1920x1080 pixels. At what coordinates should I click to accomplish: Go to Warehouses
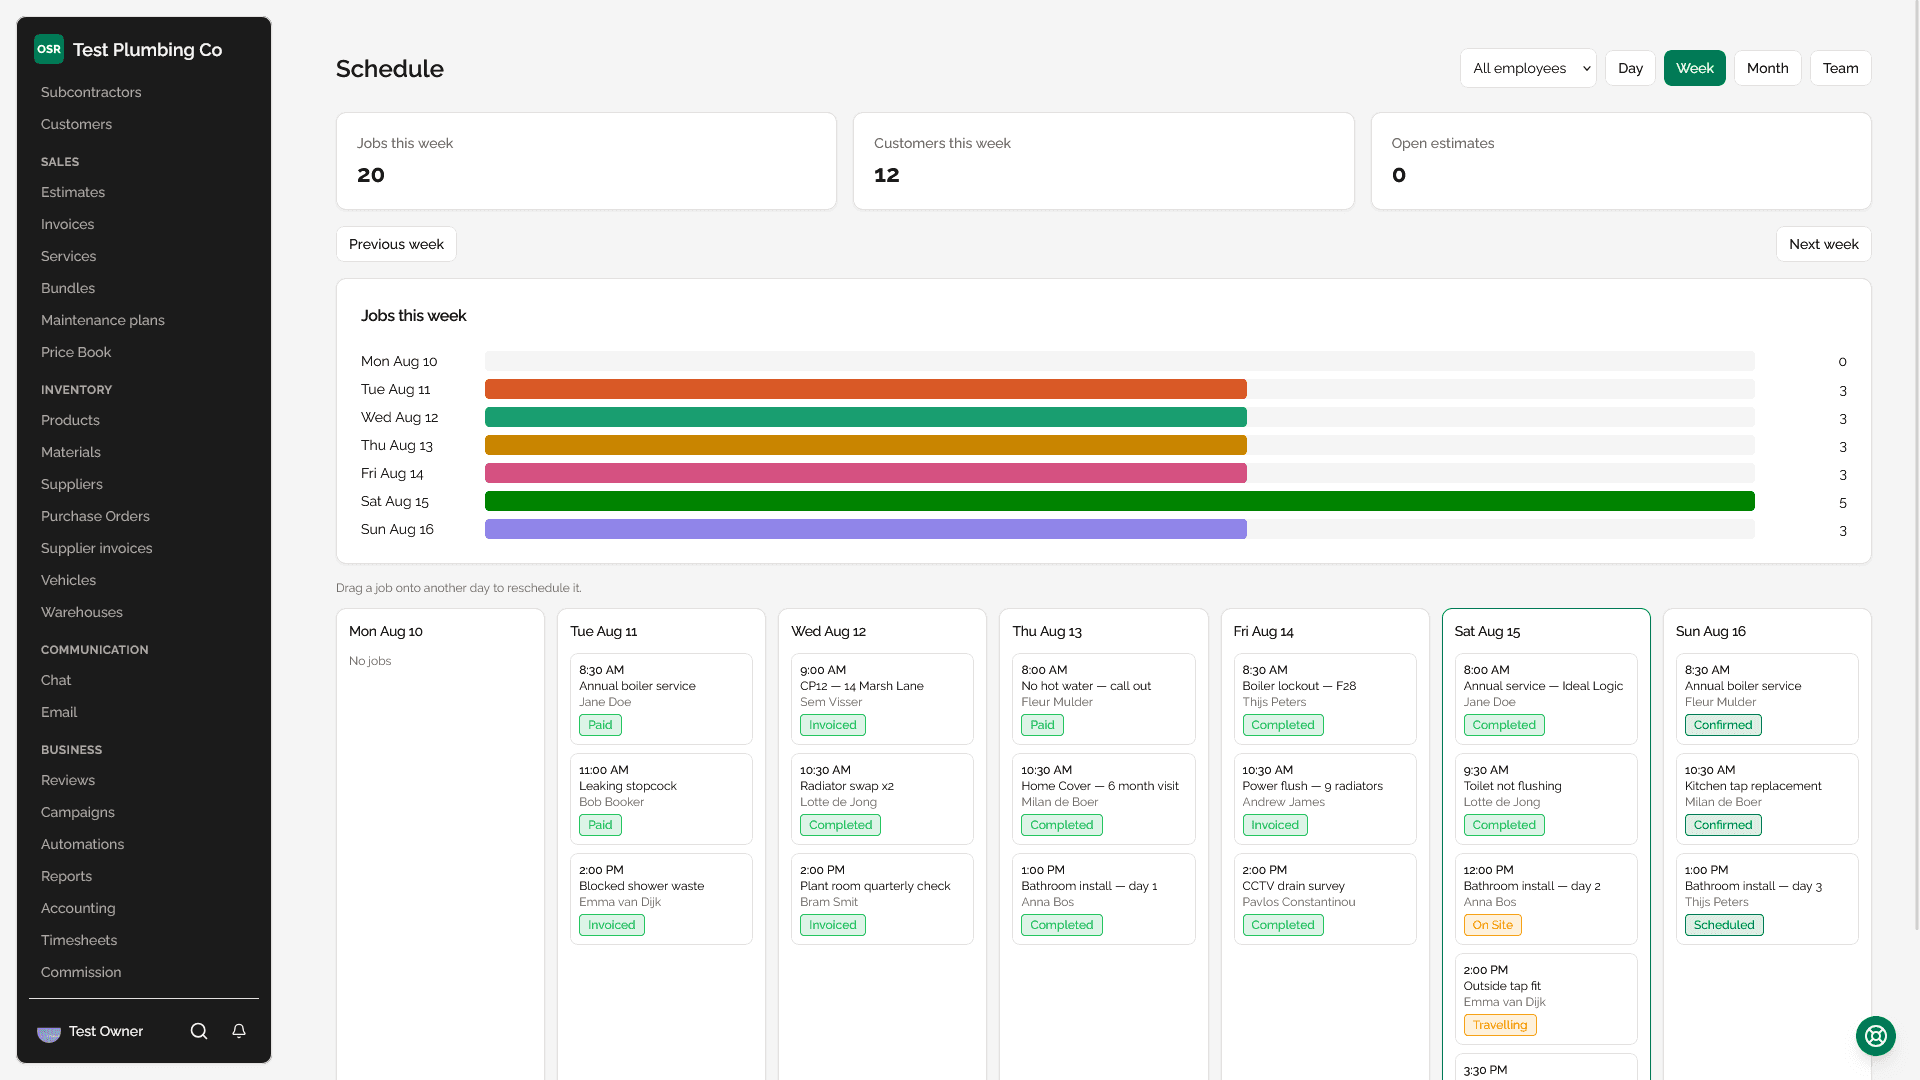click(82, 612)
